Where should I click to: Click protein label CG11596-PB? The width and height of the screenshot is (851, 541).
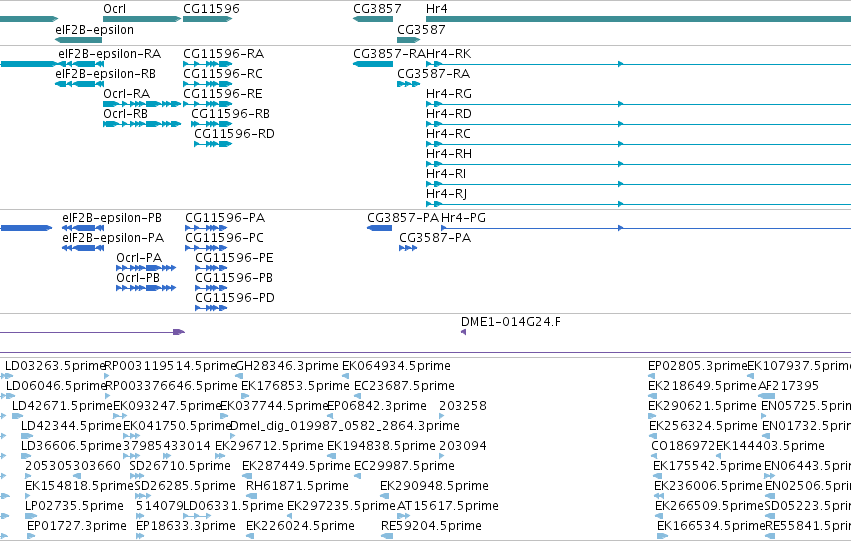point(234,278)
